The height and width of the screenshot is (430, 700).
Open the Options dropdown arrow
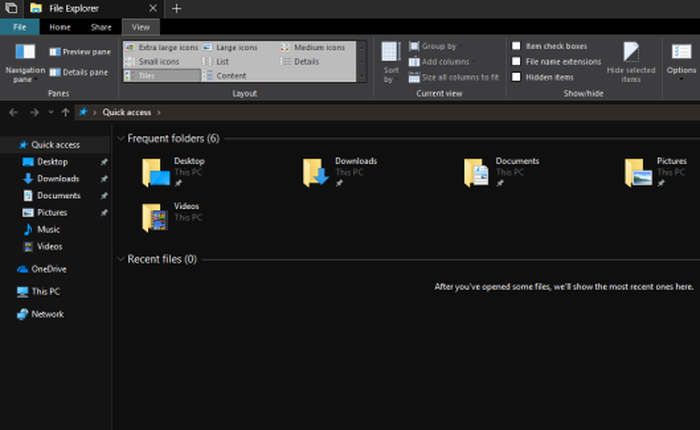[681, 79]
